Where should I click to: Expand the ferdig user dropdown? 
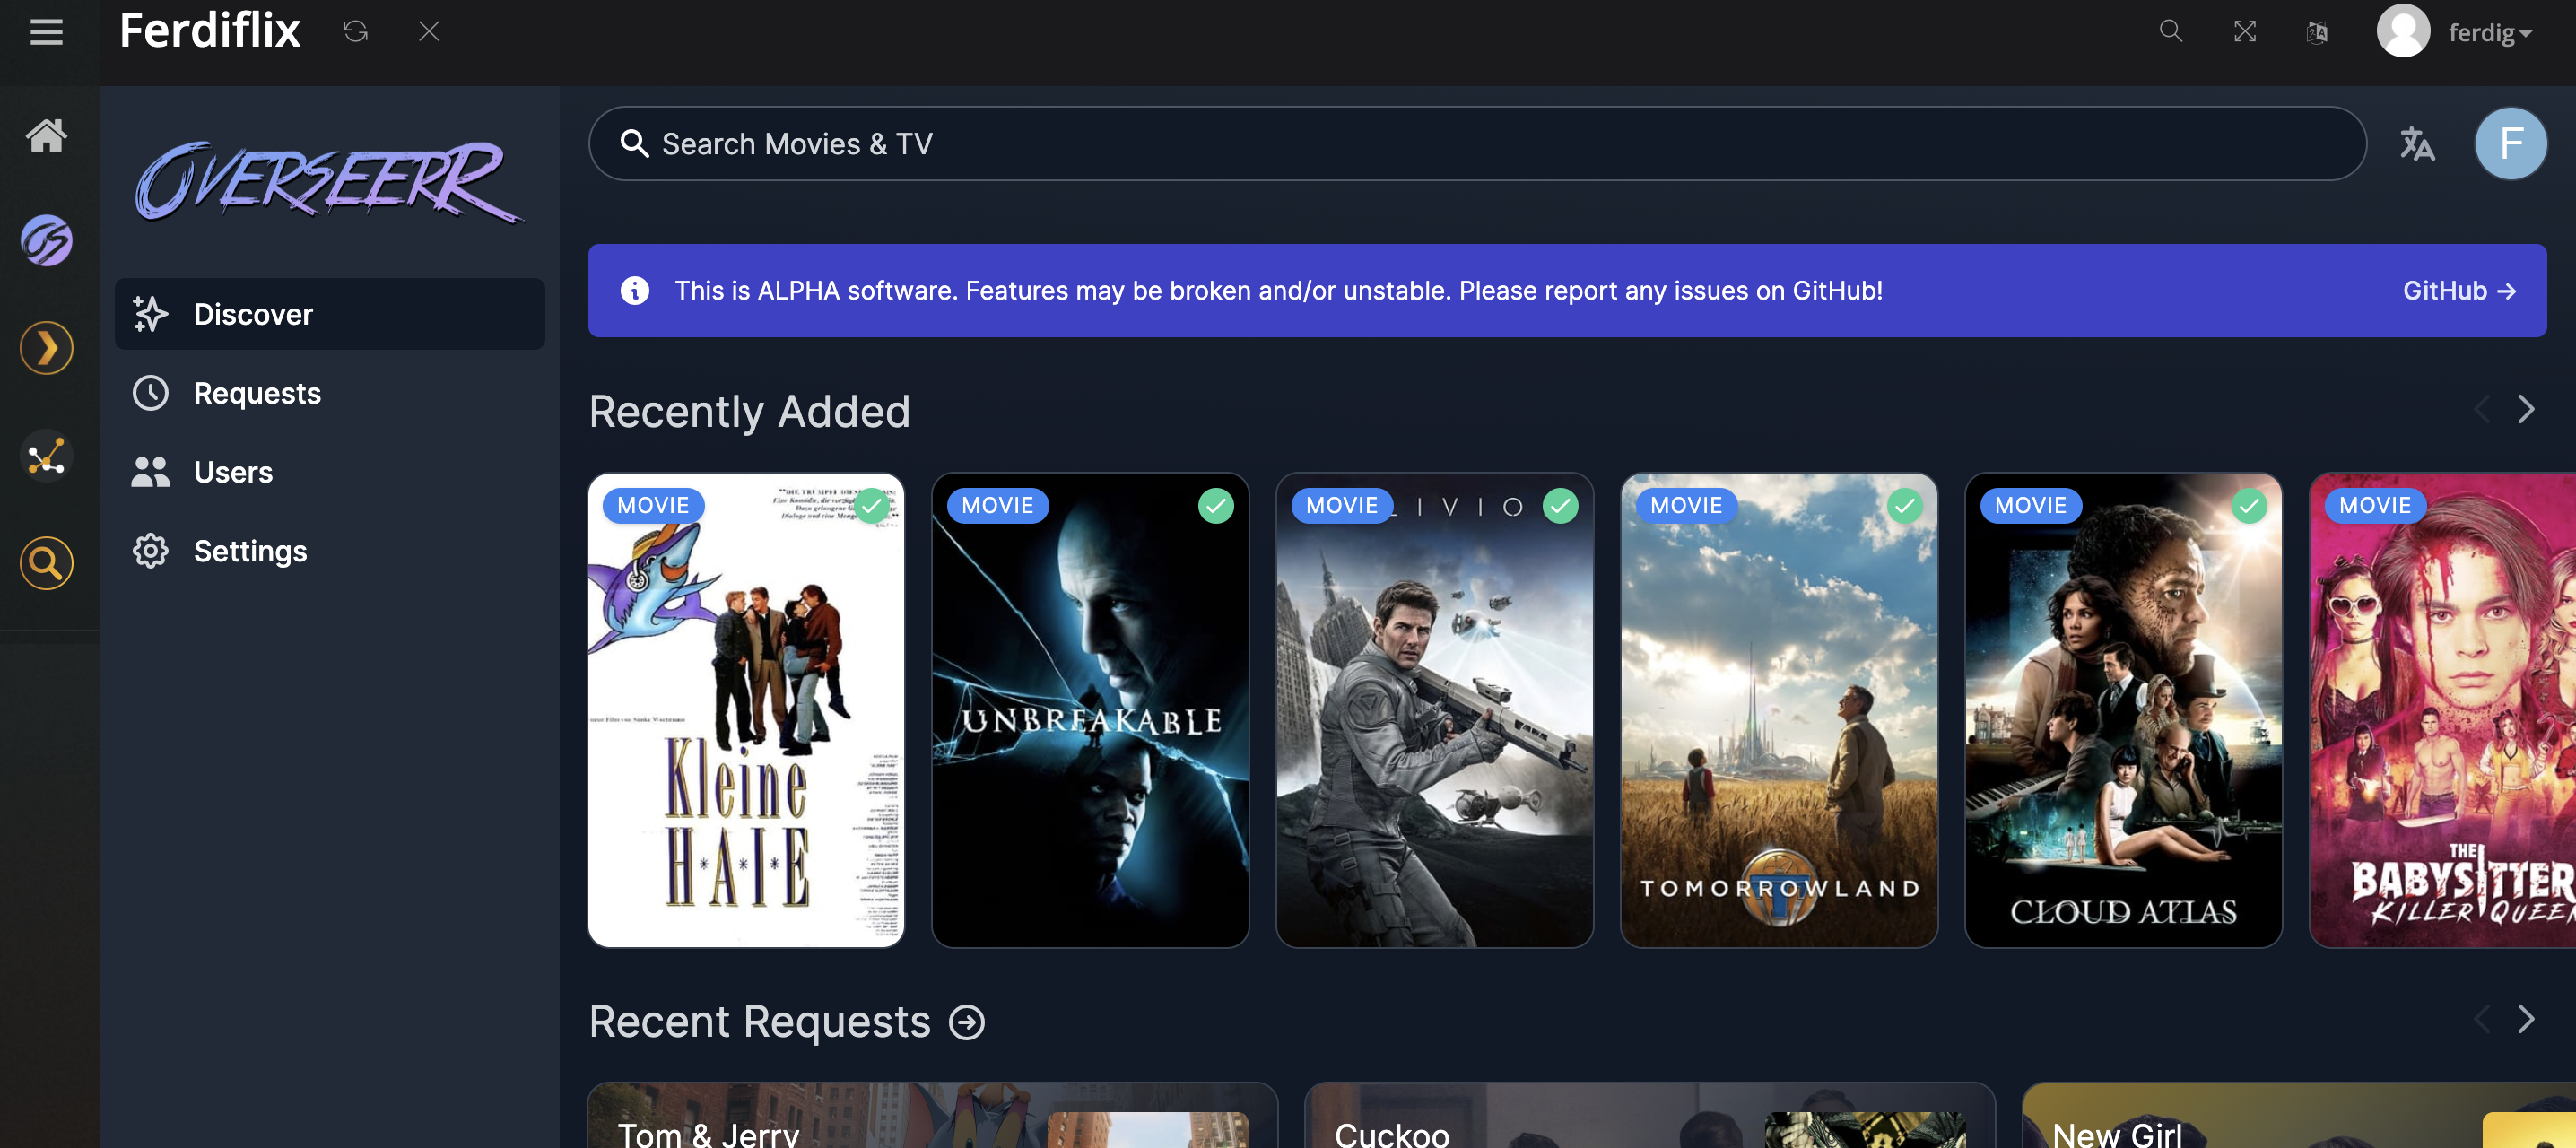[x=2490, y=34]
